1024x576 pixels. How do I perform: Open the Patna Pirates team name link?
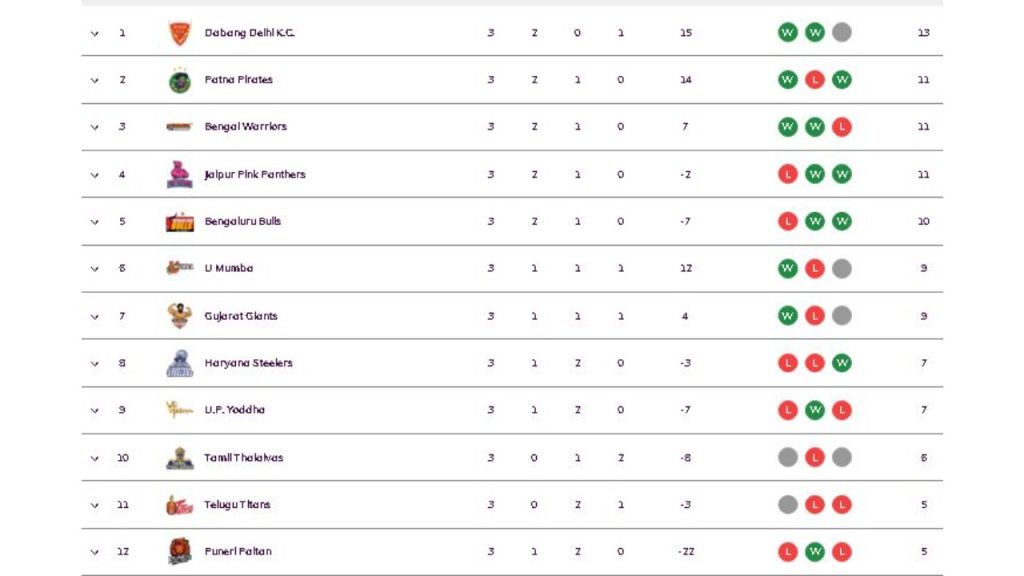point(238,80)
